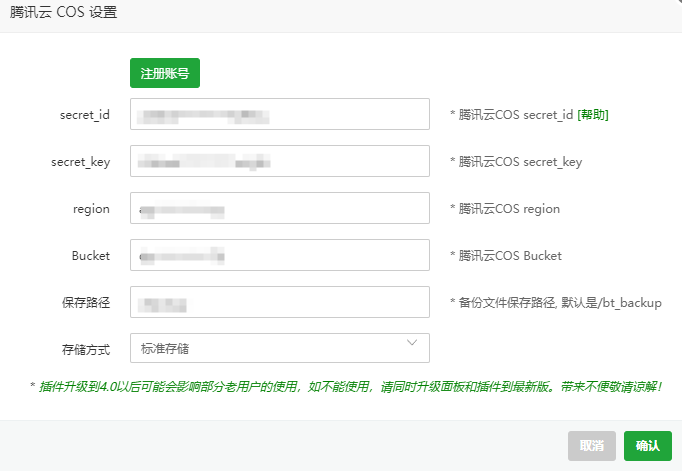Click the 备份文件保存路径 hint text
Viewport: 682px width, 471px height.
tap(555, 302)
